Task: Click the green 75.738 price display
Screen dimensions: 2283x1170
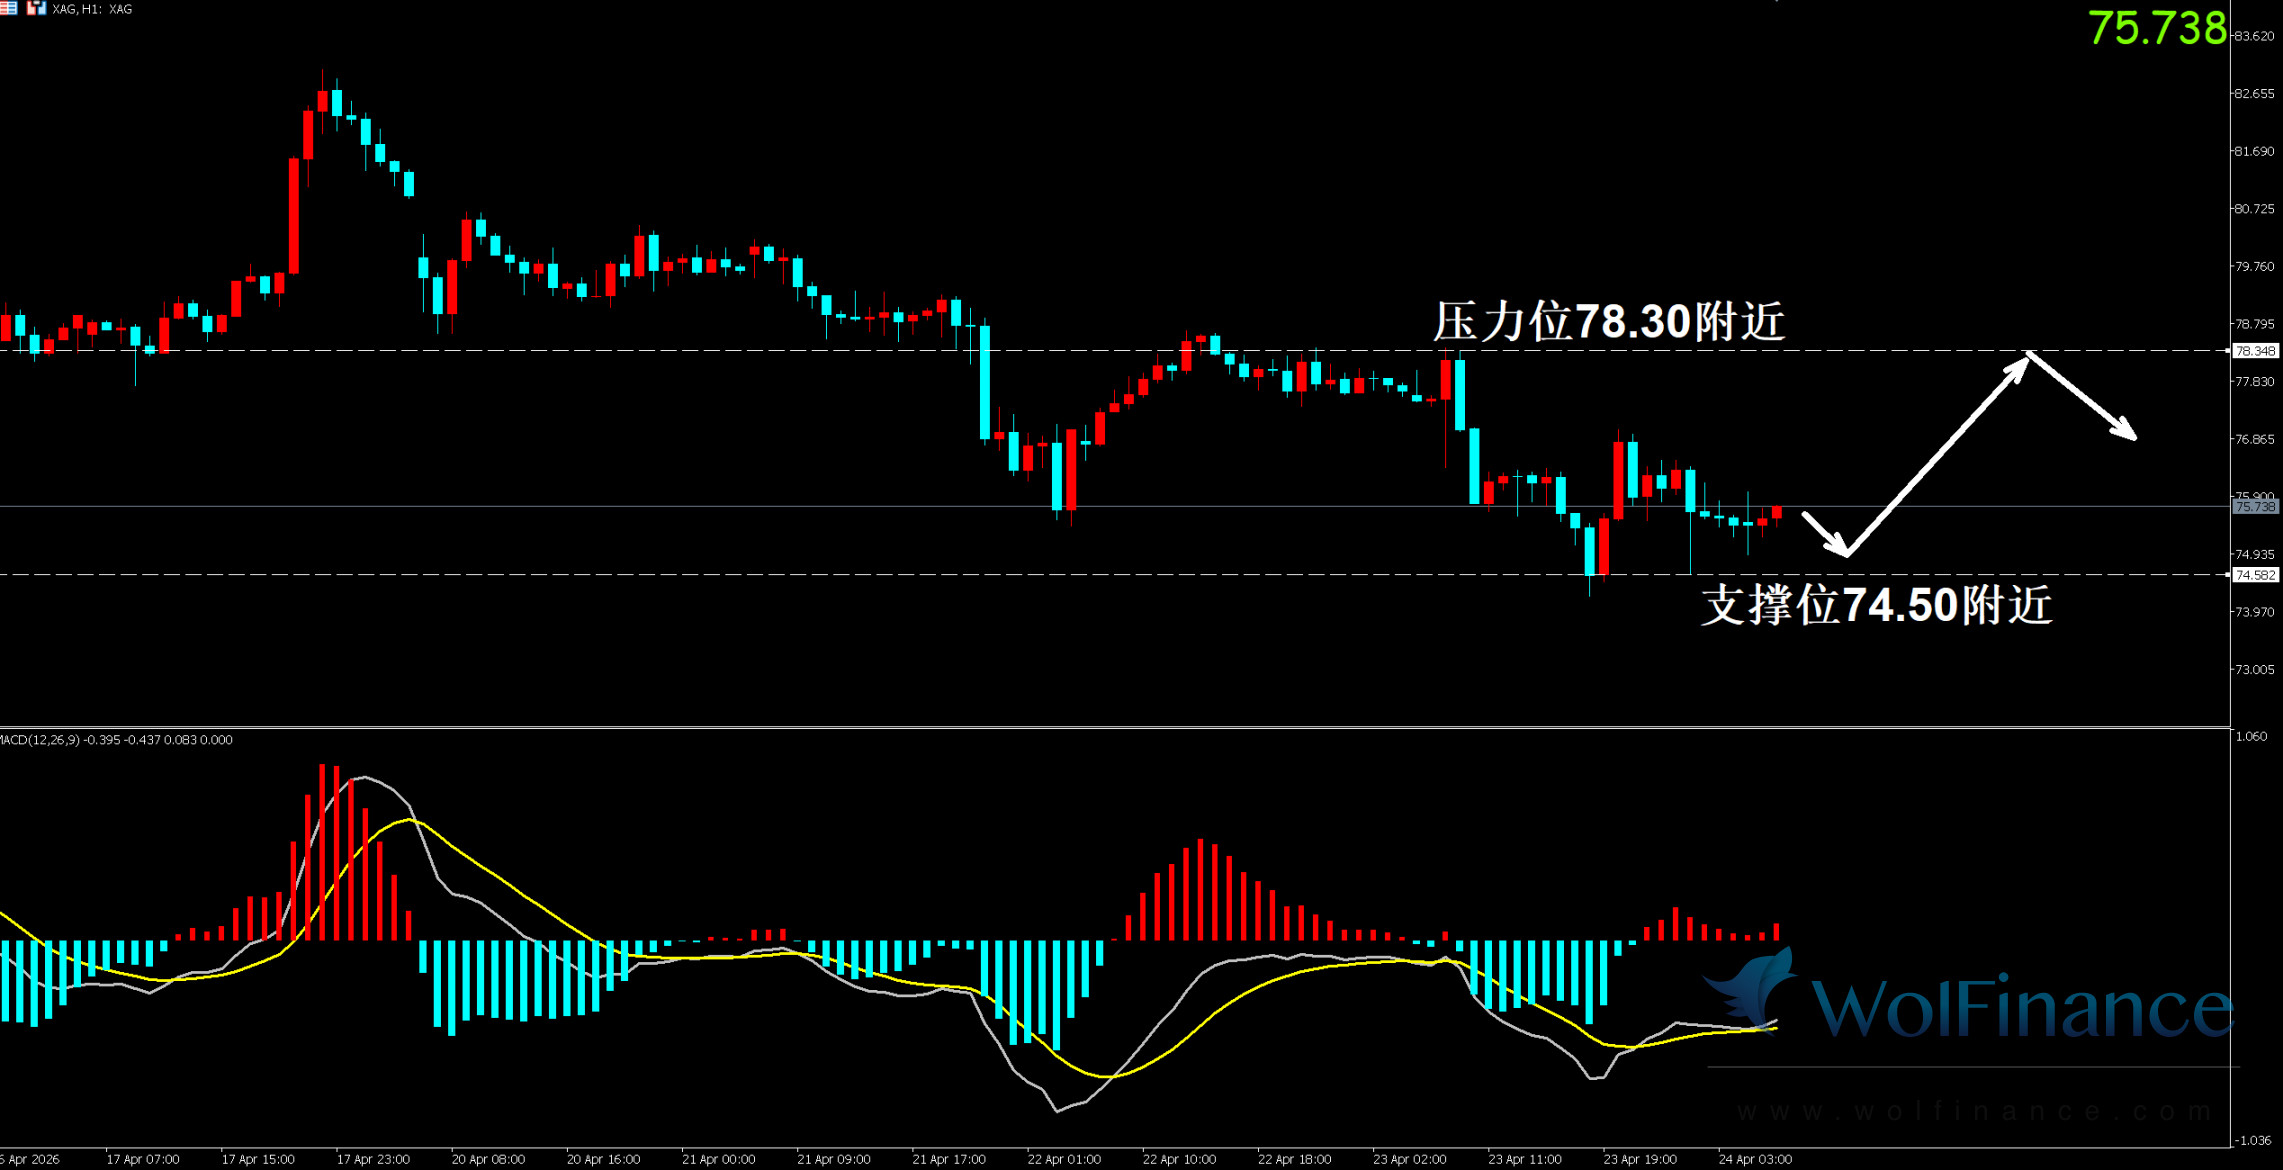Action: click(2157, 28)
